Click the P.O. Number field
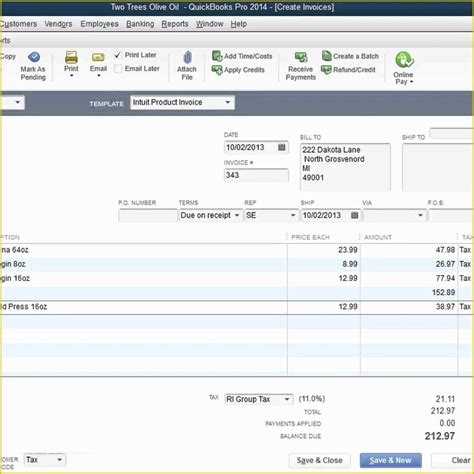 pos(148,215)
